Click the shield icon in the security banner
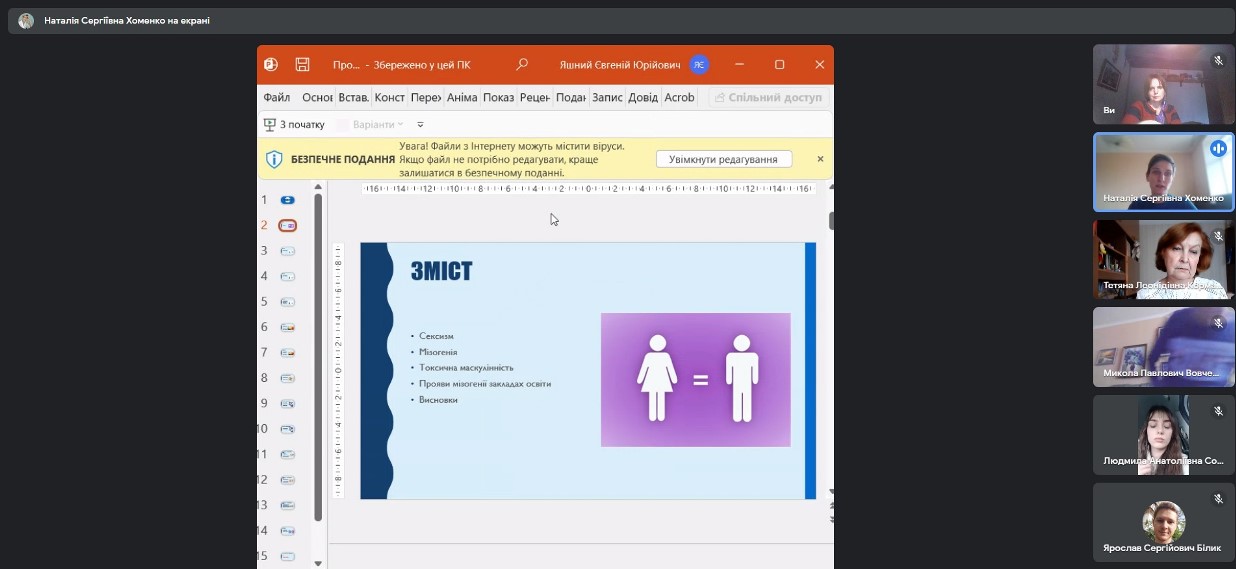 coord(274,159)
